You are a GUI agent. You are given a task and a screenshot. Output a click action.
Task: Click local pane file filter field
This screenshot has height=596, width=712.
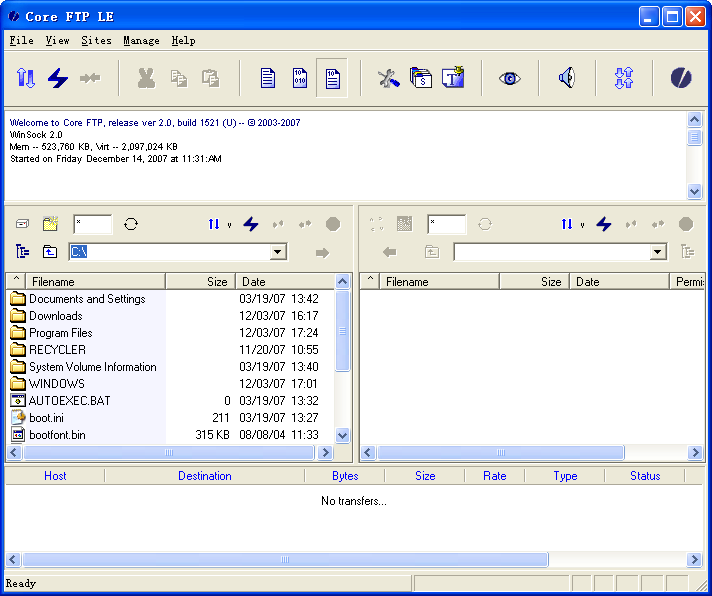point(93,224)
